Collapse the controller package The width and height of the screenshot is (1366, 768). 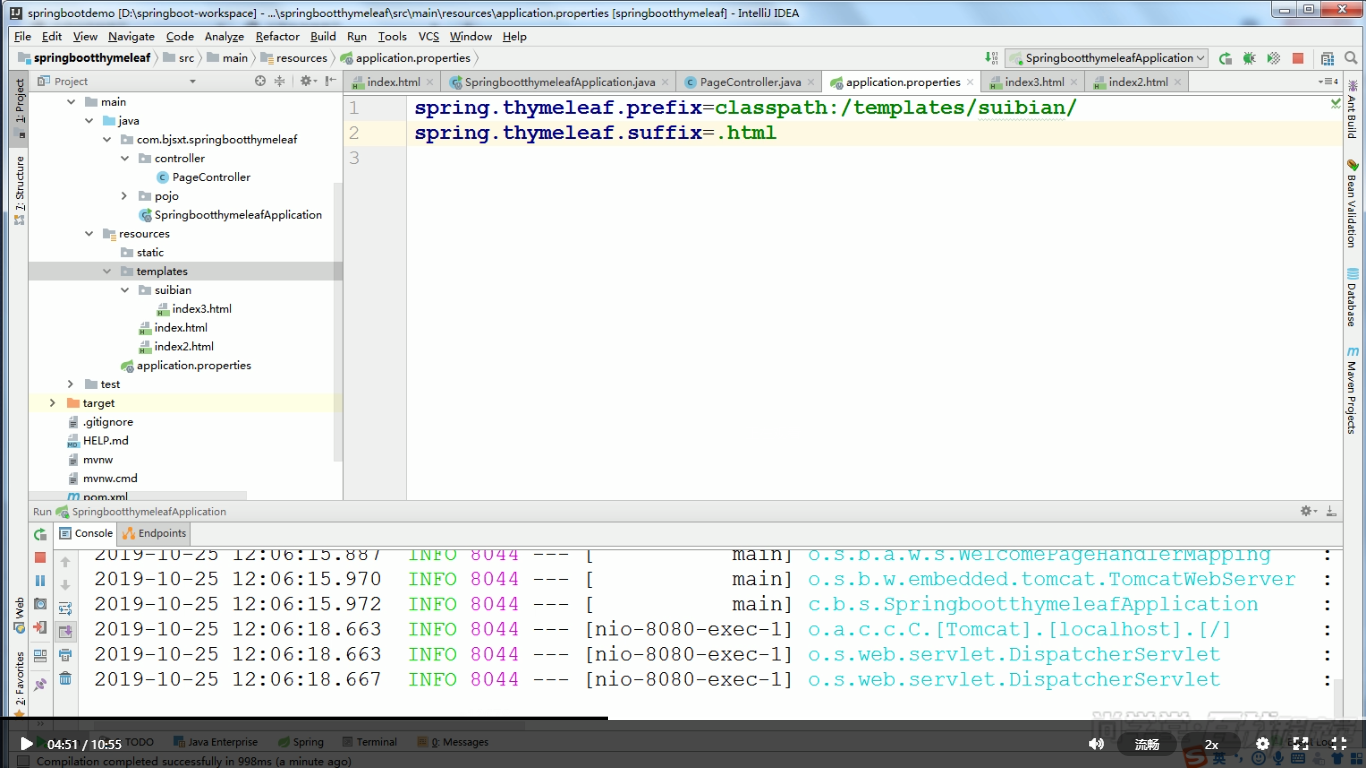(x=125, y=158)
